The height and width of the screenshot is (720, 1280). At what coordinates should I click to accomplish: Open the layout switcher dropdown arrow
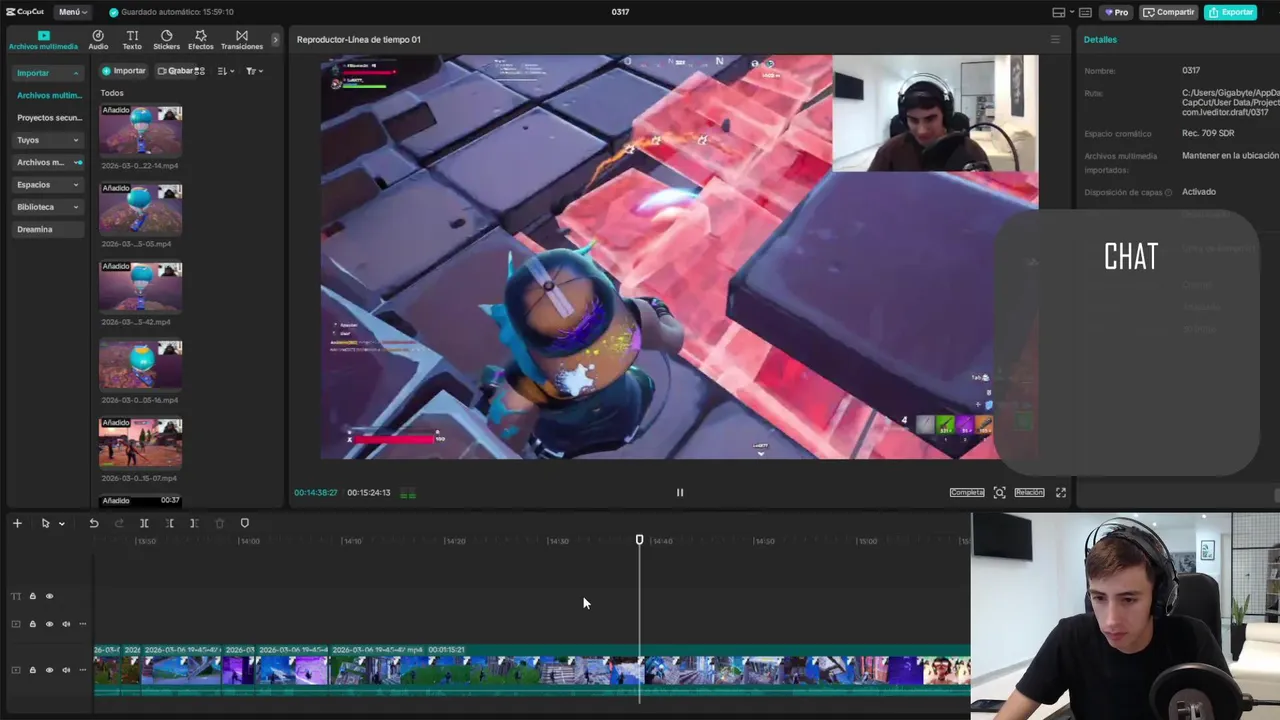(x=1071, y=12)
